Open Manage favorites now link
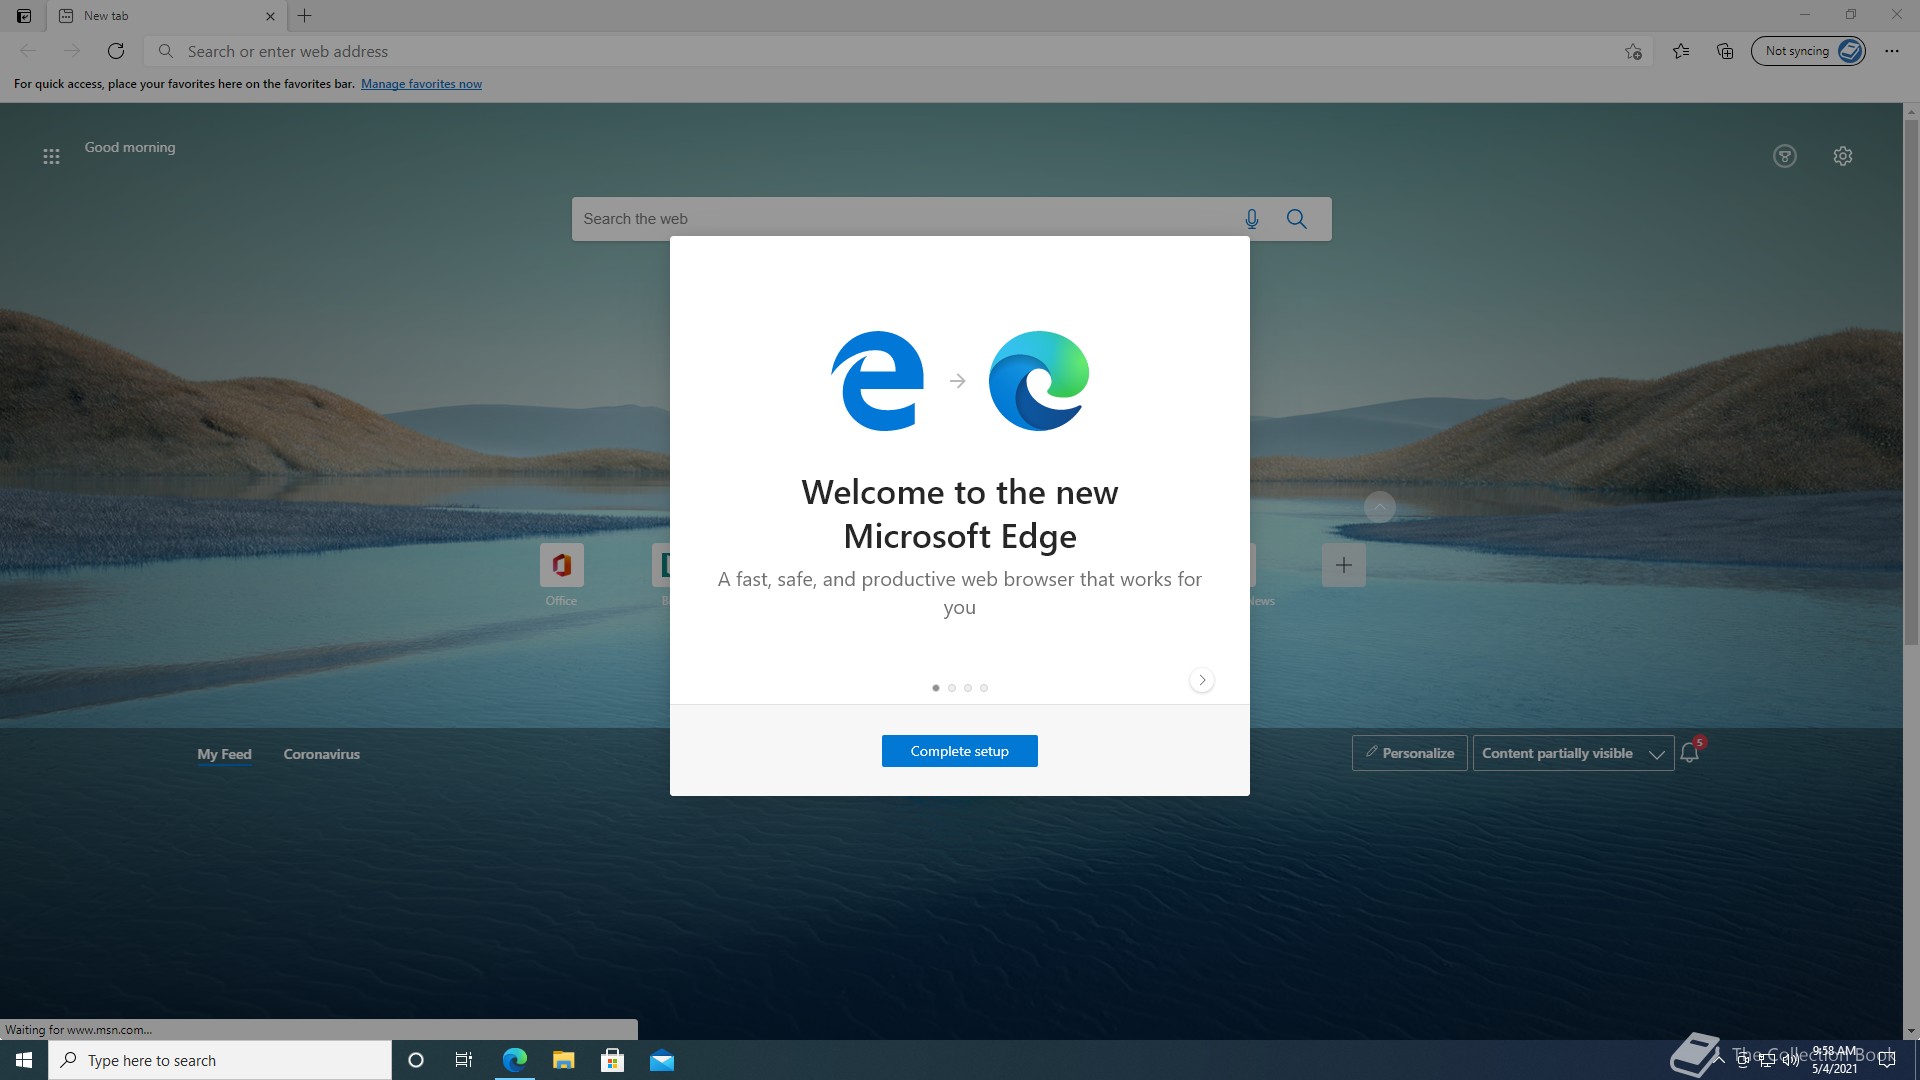The width and height of the screenshot is (1920, 1080). point(421,84)
